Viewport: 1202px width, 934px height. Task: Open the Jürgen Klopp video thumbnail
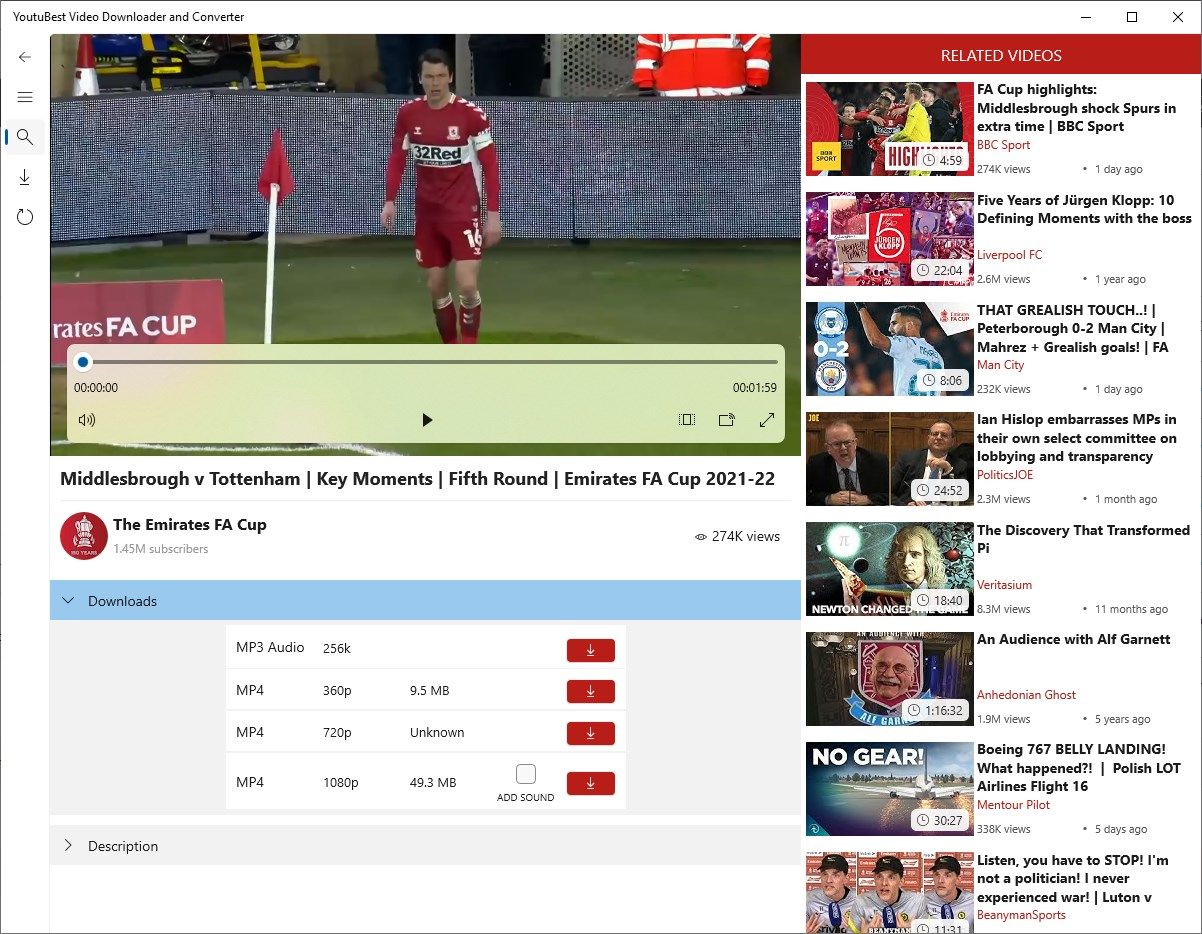pos(890,239)
